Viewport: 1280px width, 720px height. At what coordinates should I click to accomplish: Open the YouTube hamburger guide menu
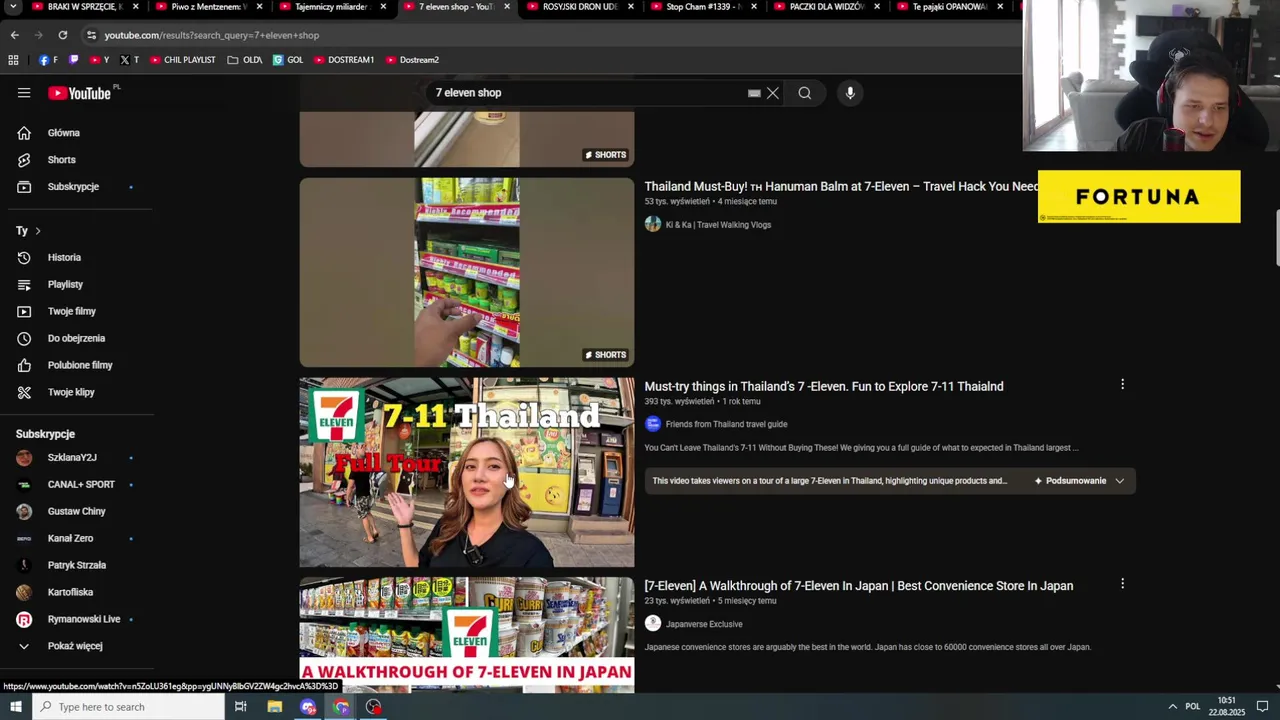click(x=24, y=93)
